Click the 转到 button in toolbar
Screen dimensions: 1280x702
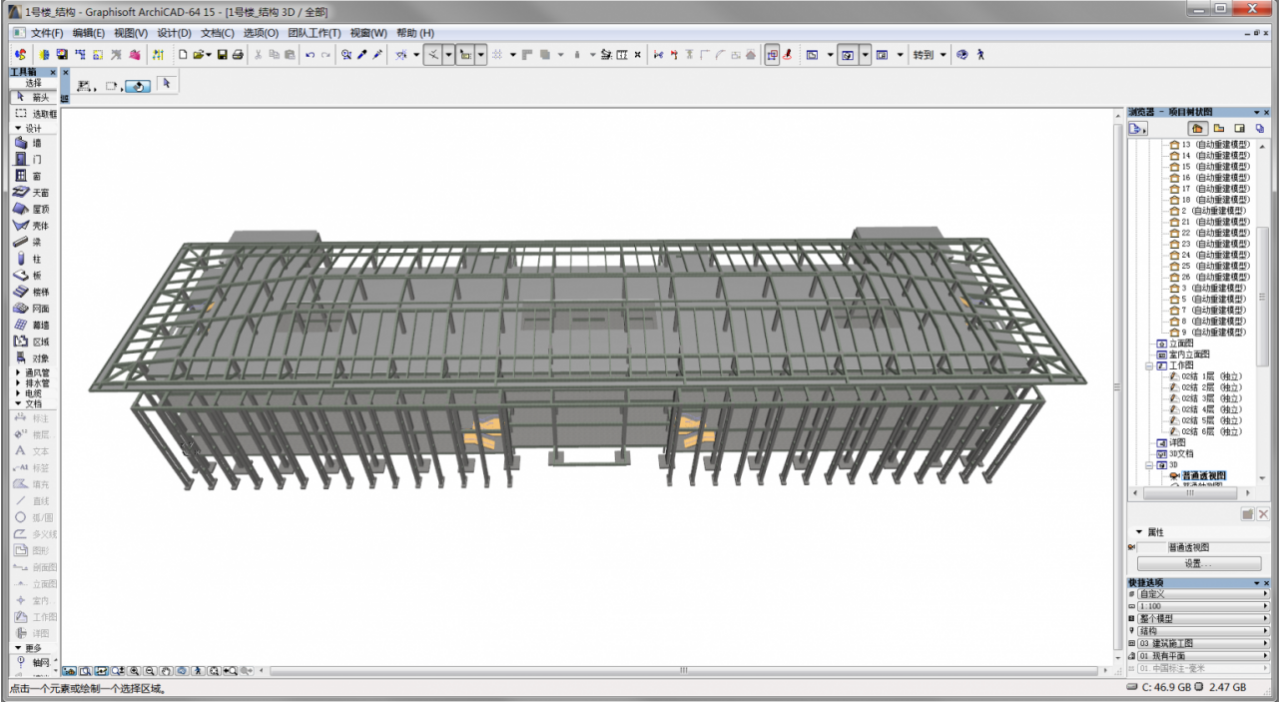[922, 55]
